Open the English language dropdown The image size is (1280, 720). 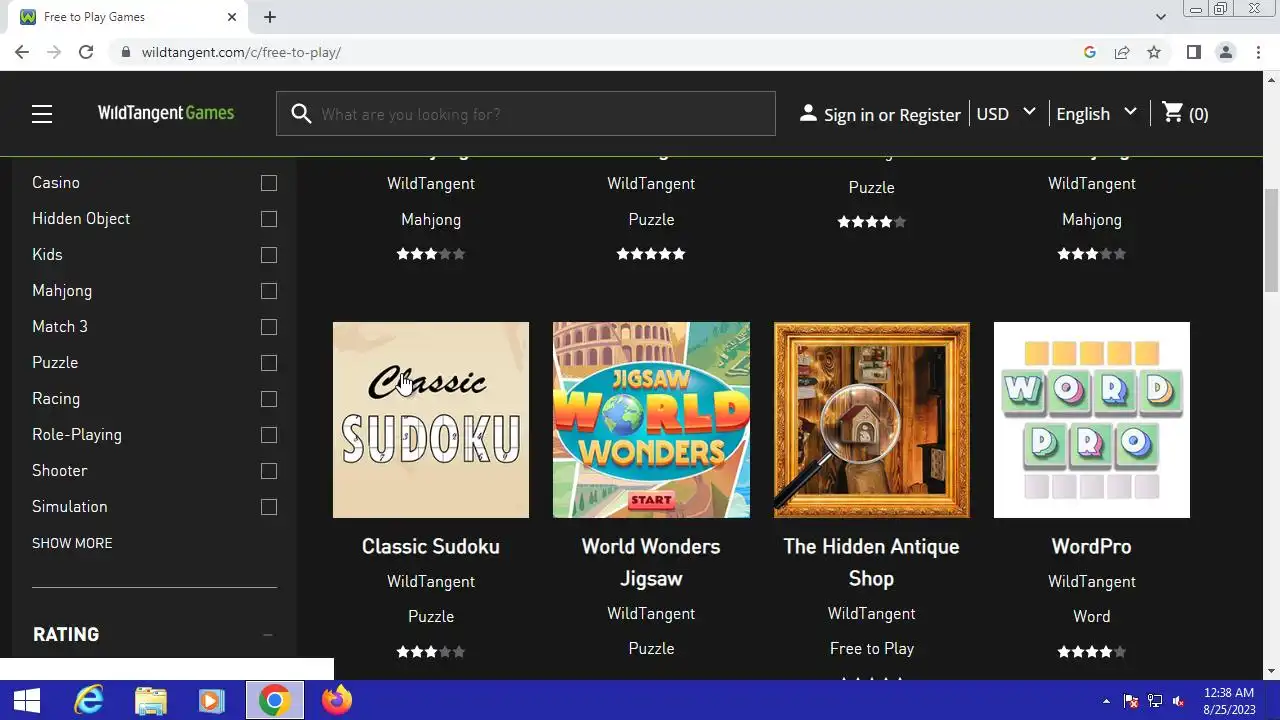pyautogui.click(x=1096, y=113)
